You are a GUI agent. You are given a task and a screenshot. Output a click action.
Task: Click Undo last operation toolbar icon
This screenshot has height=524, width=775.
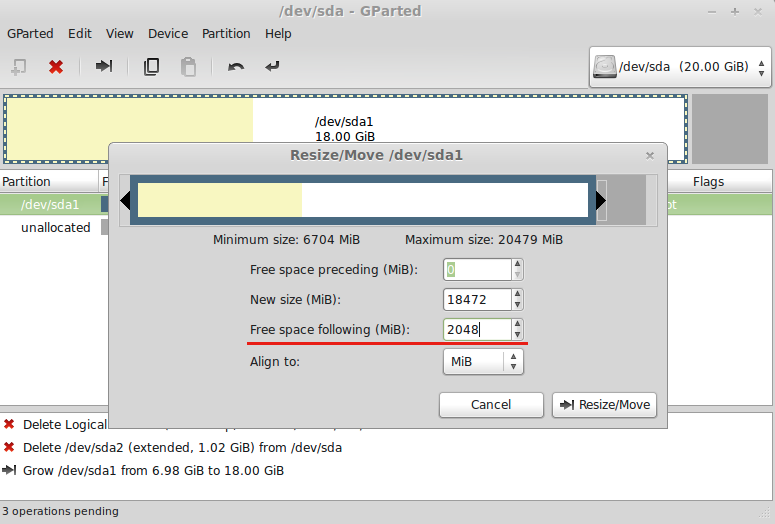tap(236, 67)
